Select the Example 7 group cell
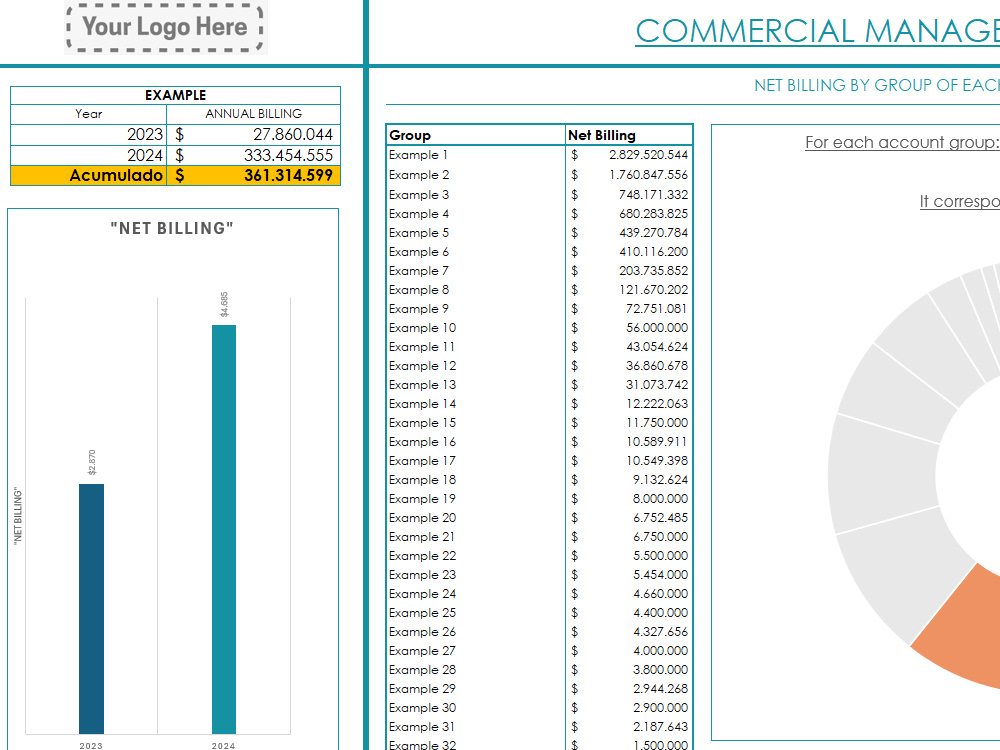 coord(476,271)
